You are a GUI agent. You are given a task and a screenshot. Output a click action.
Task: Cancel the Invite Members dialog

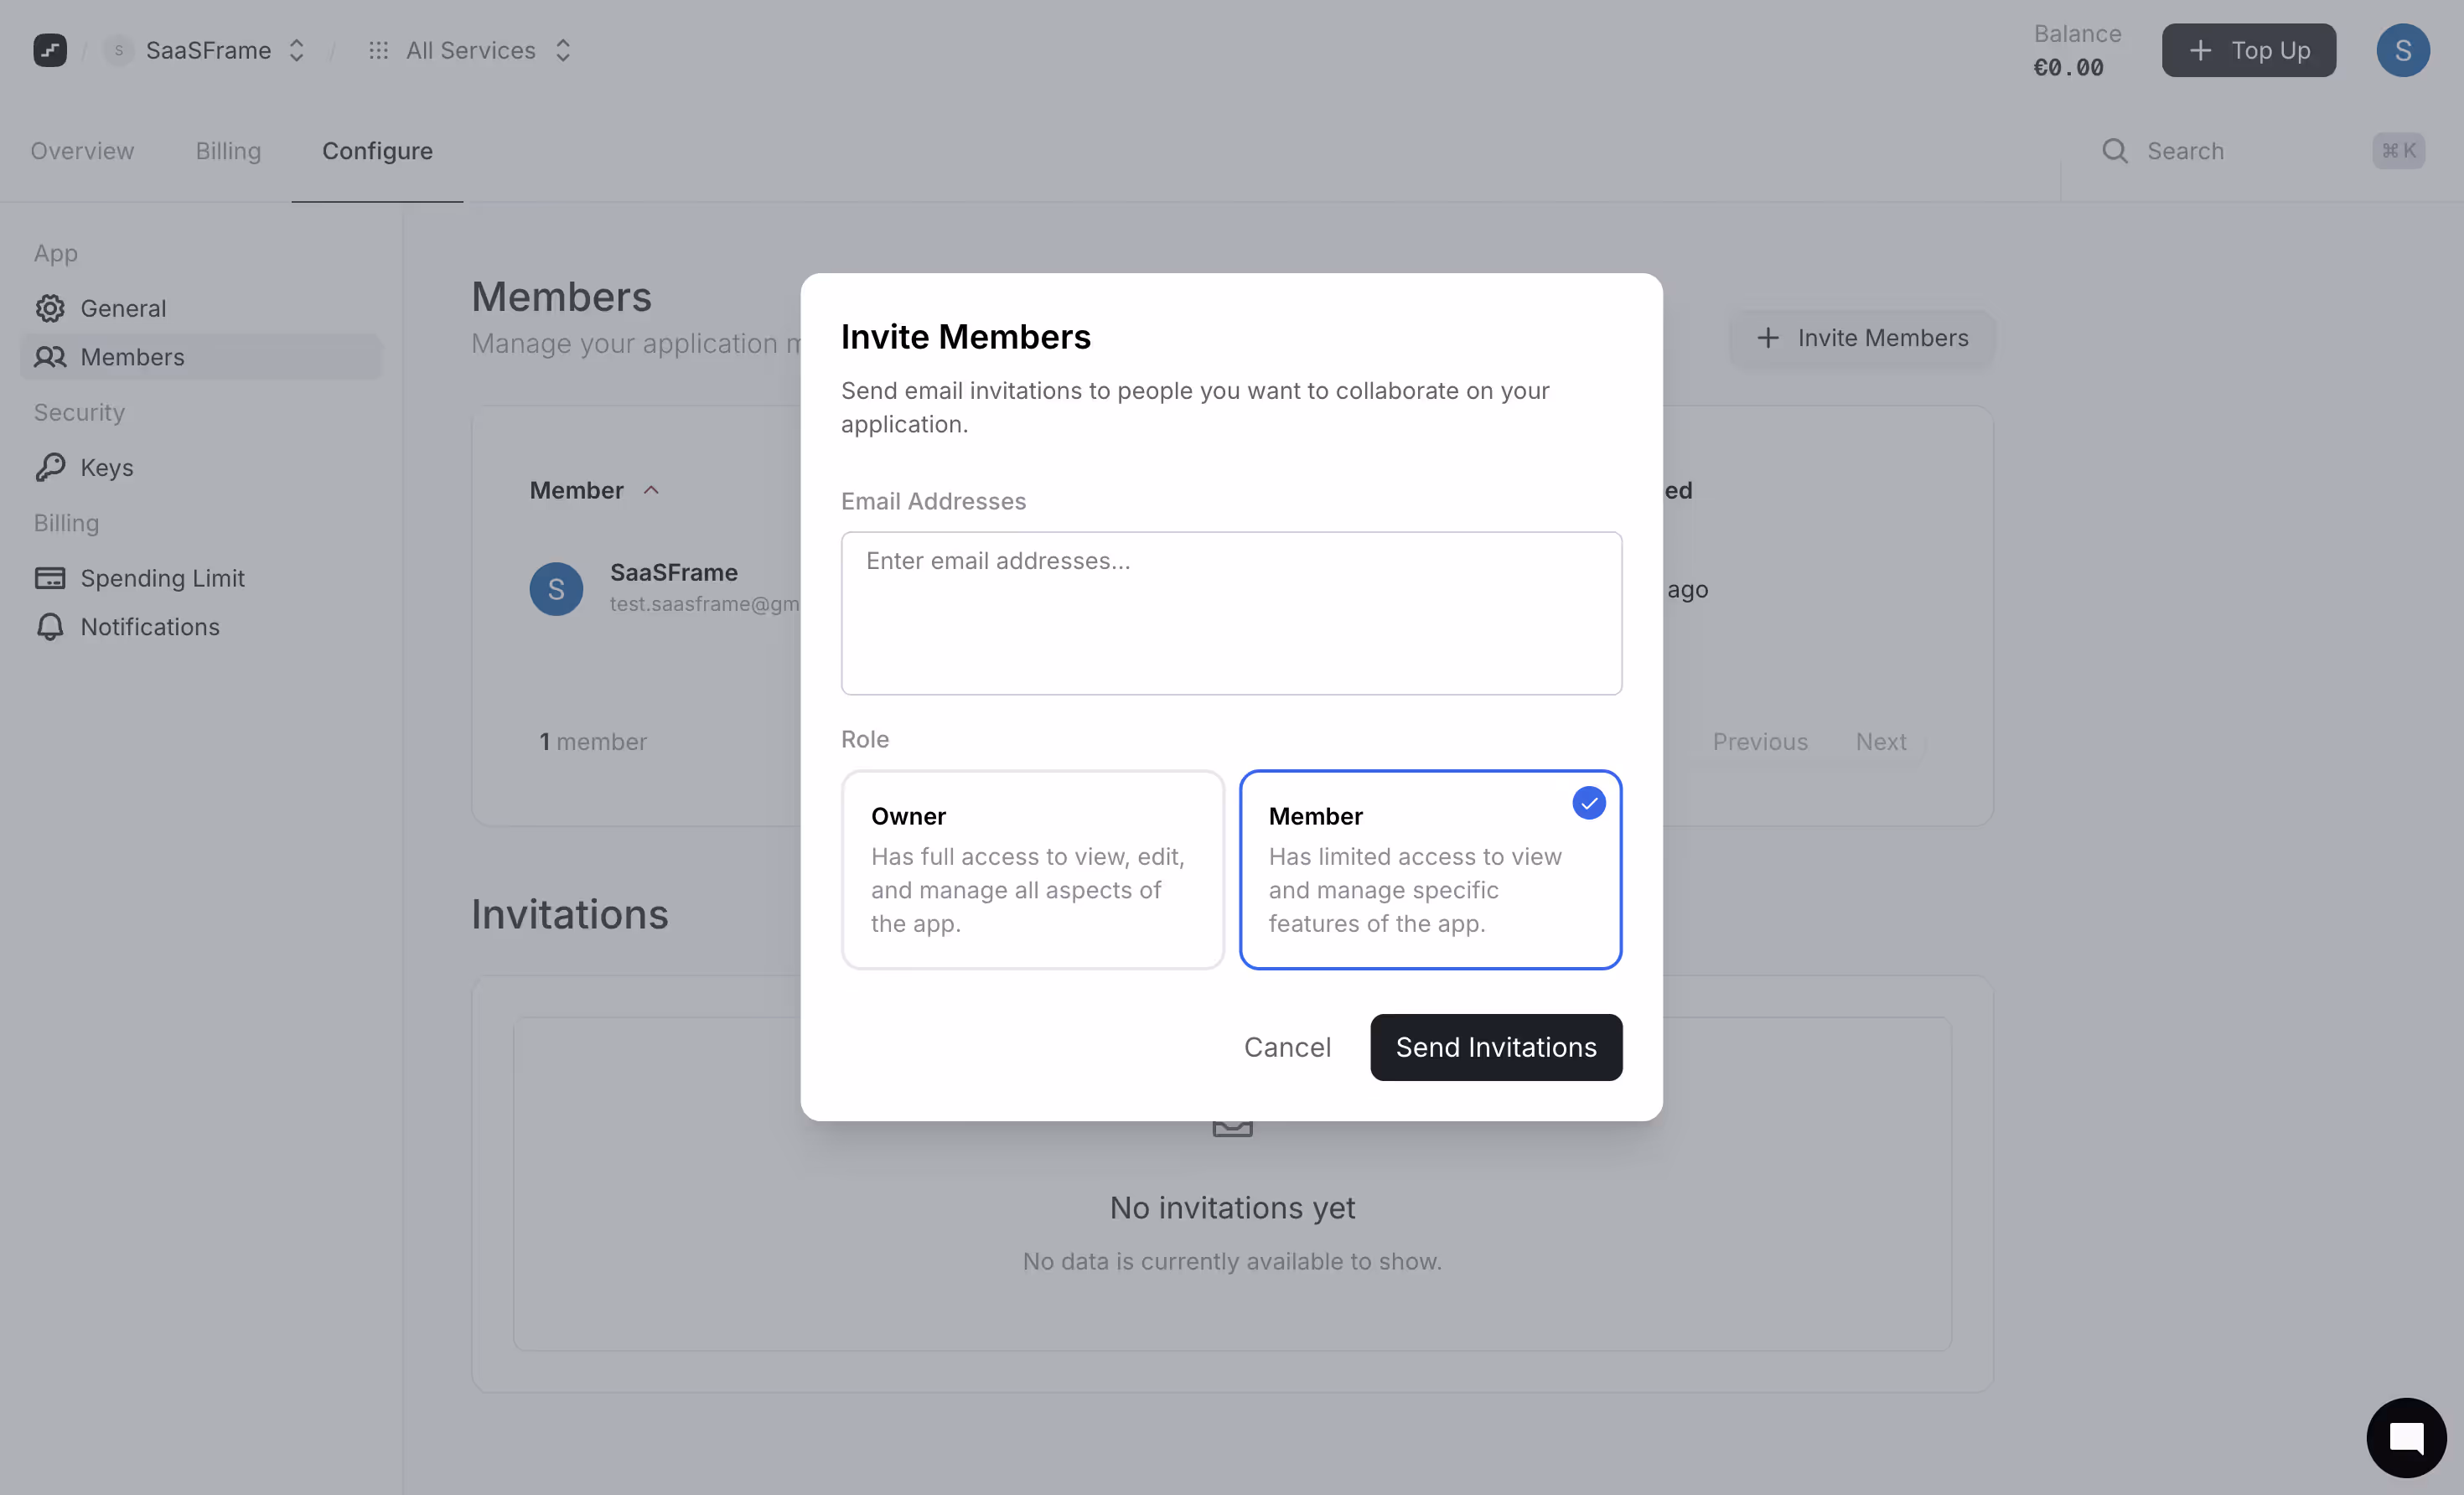pyautogui.click(x=1287, y=1047)
